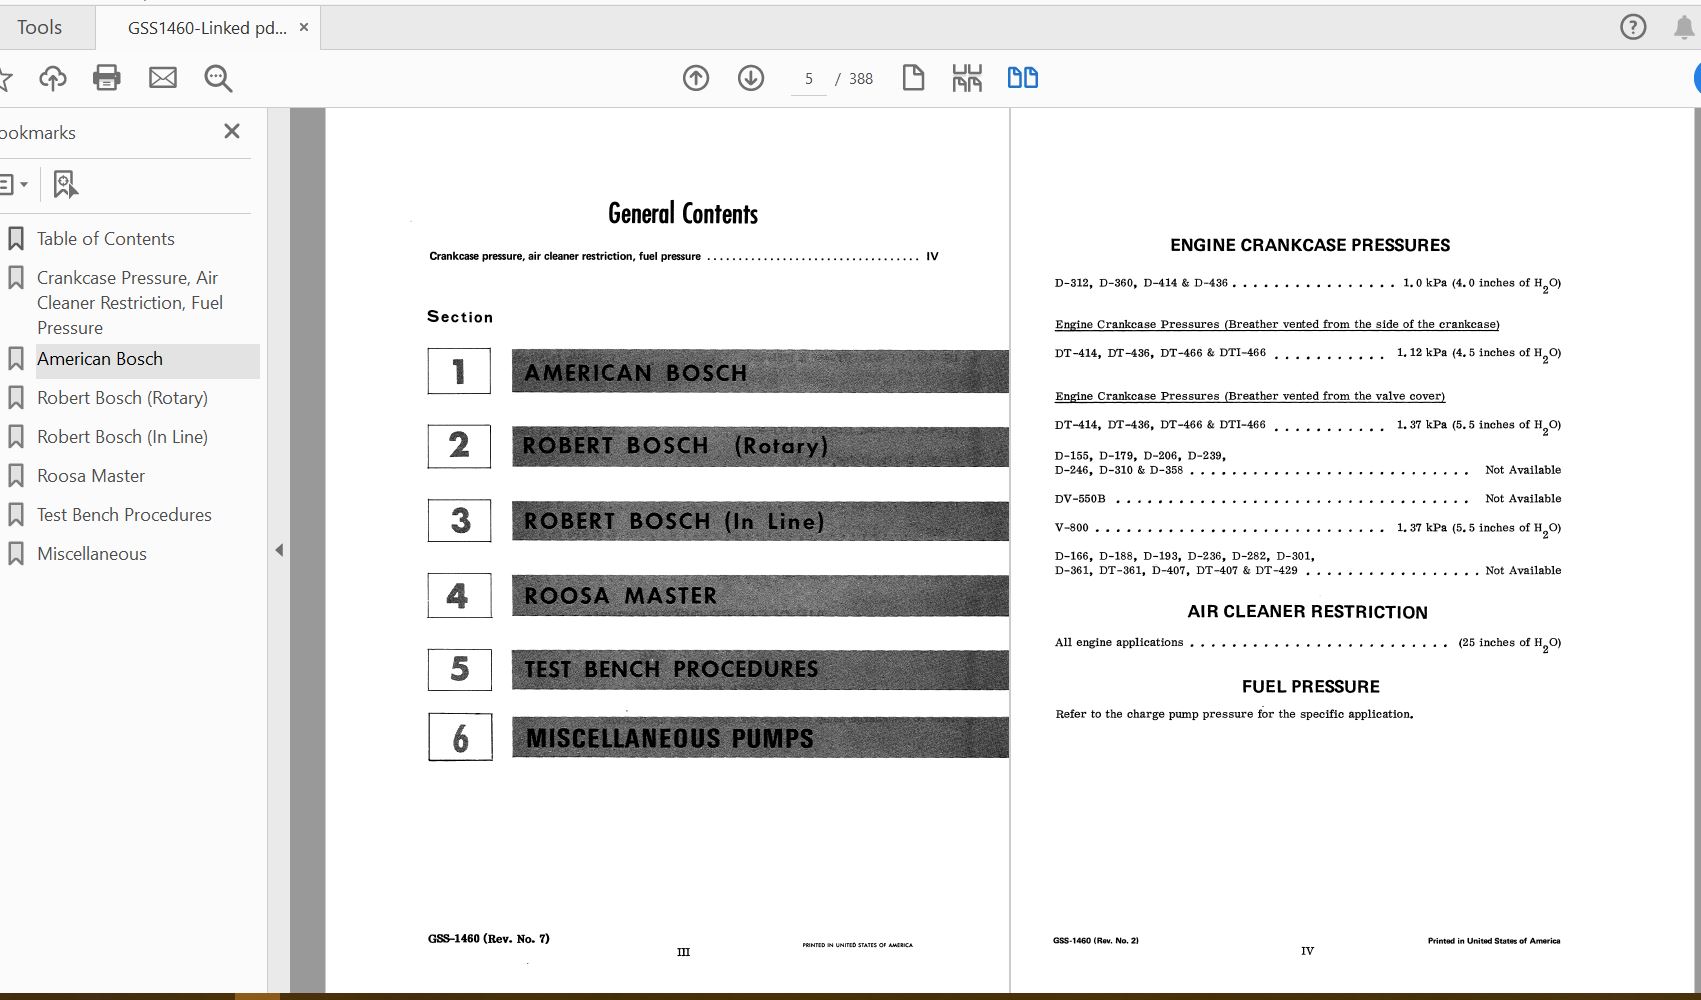1701x1000 pixels.
Task: Print the document with the printer icon
Action: coord(107,78)
